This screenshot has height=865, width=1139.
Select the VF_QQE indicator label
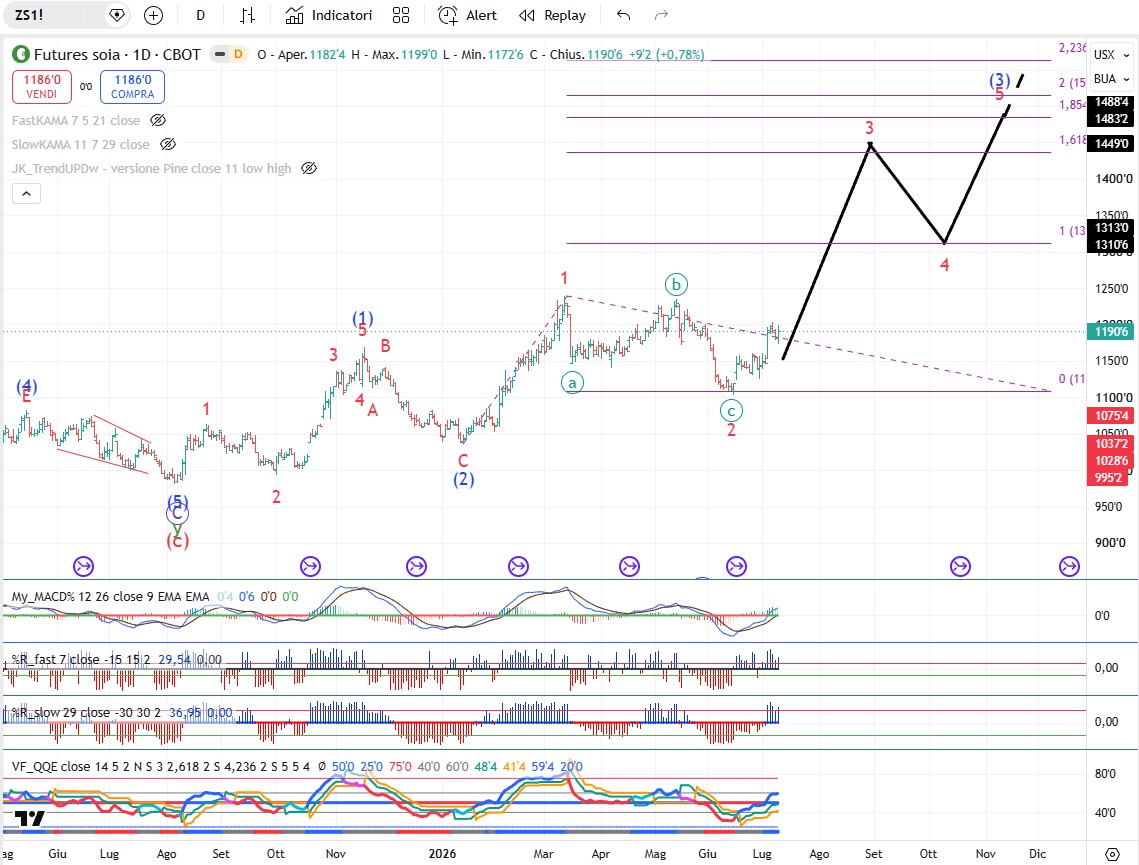pyautogui.click(x=161, y=766)
